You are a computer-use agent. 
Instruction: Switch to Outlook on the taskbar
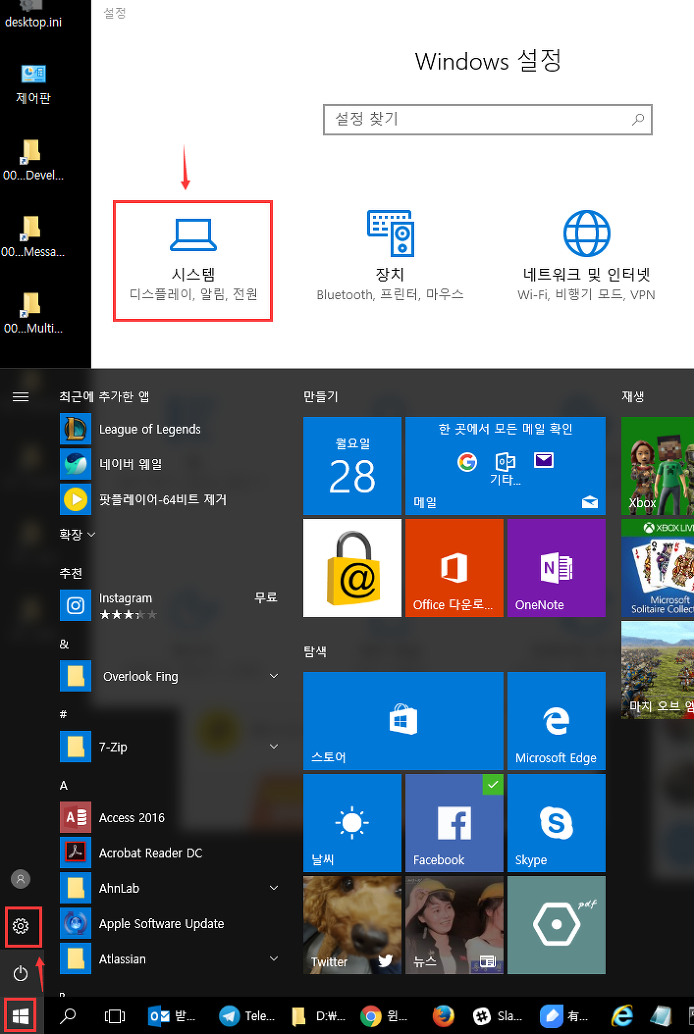click(x=172, y=1016)
